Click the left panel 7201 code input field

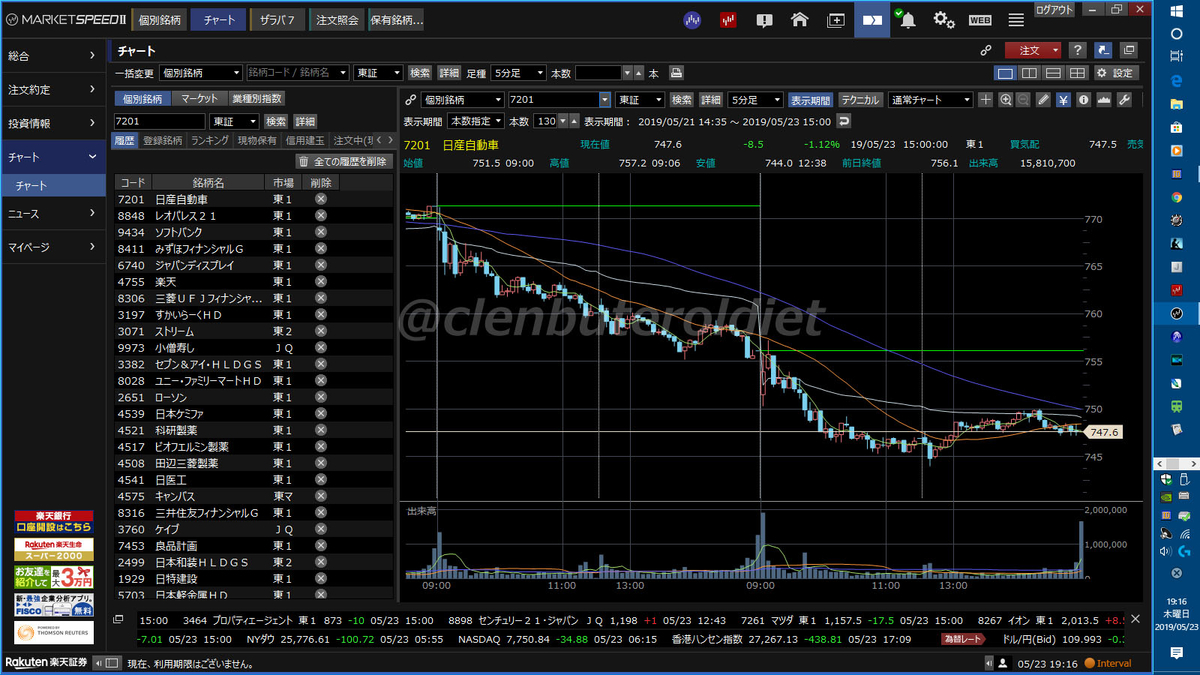pyautogui.click(x=161, y=121)
